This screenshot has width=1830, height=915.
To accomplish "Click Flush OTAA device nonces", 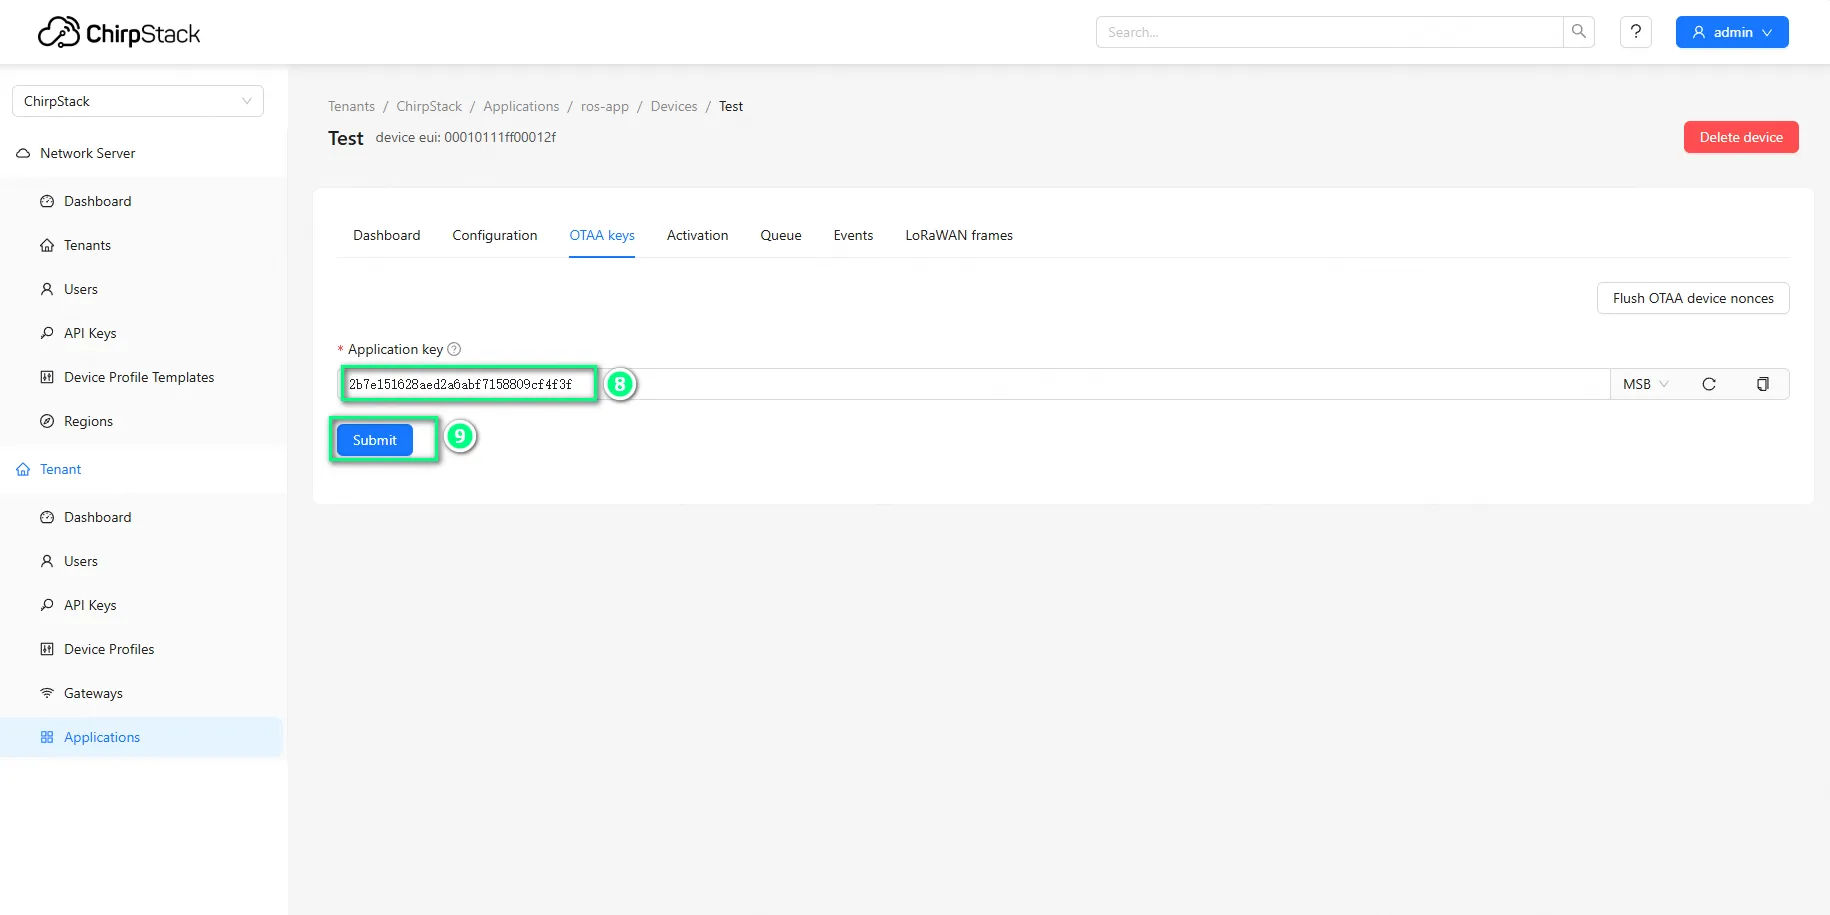I will pyautogui.click(x=1692, y=298).
